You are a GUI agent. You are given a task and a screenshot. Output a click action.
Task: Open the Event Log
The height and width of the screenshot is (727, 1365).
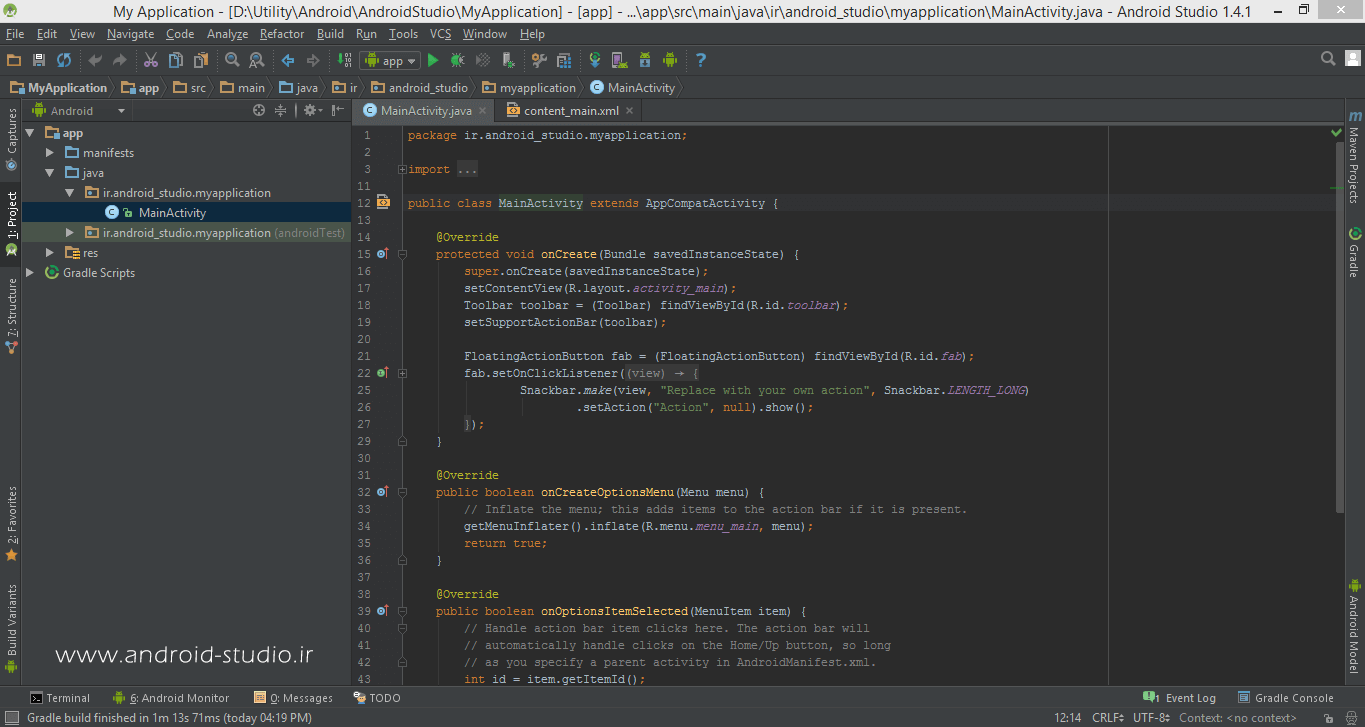tap(1180, 698)
